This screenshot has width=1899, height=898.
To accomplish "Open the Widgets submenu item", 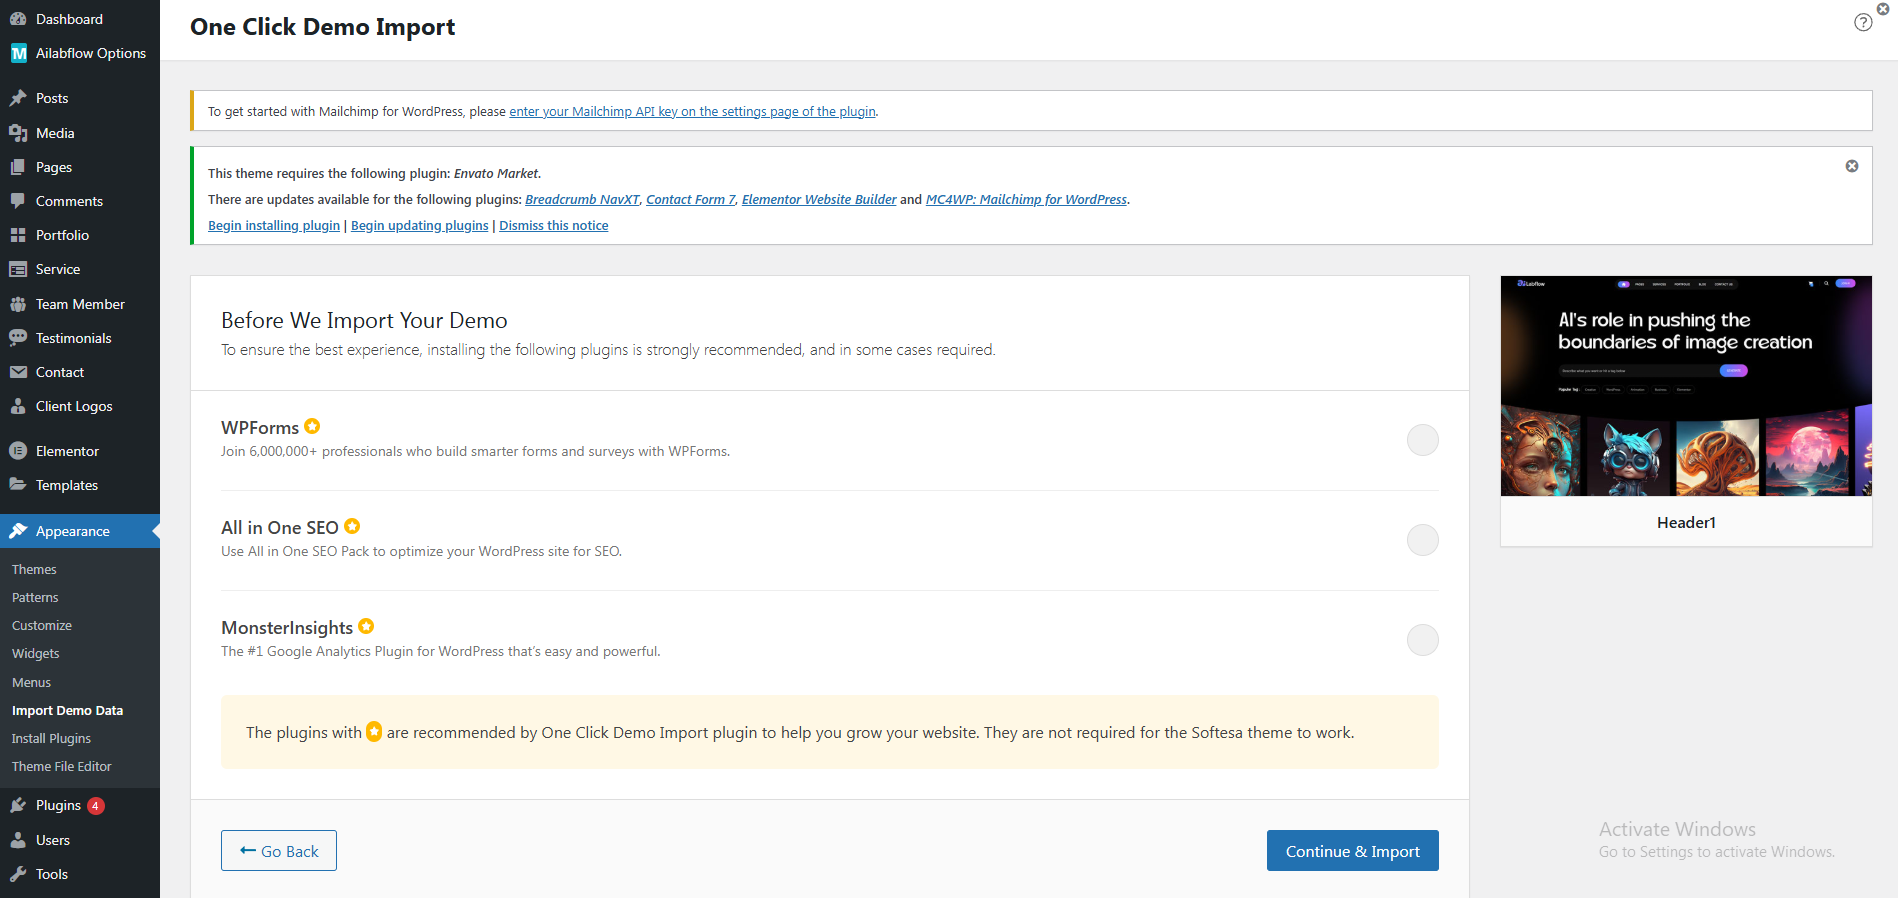I will pos(36,653).
